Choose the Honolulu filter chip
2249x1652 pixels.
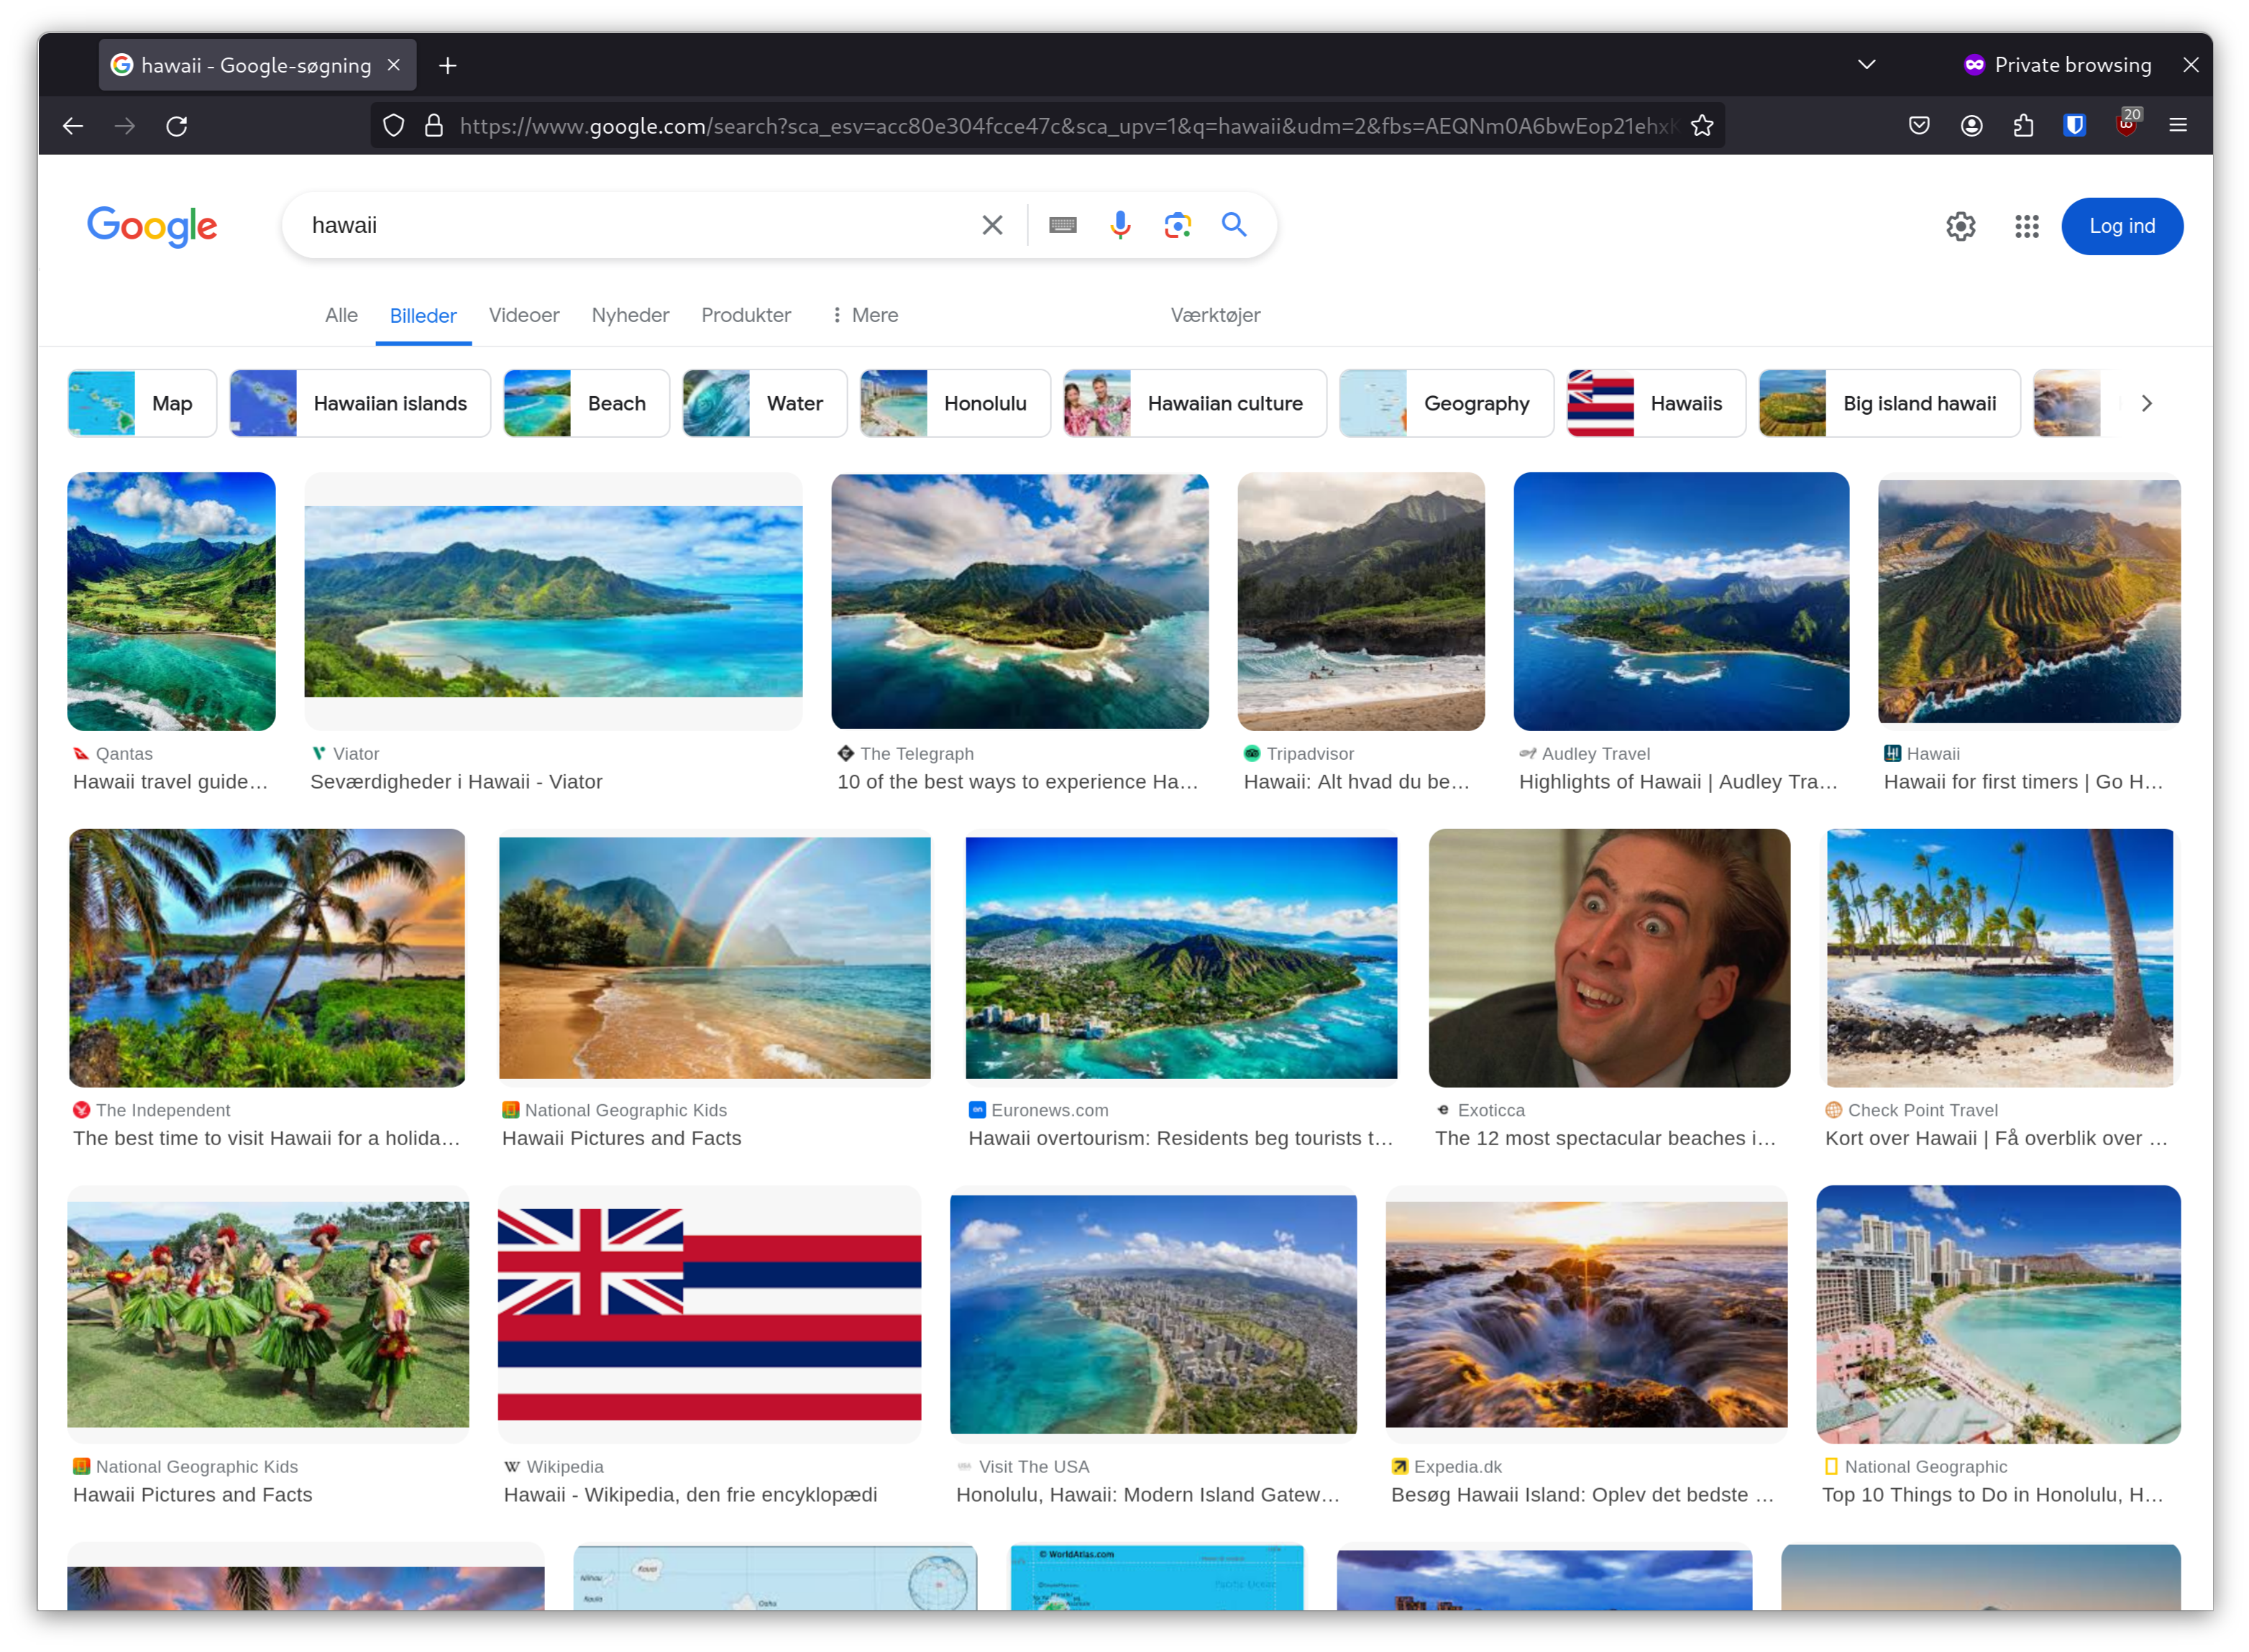coord(955,403)
